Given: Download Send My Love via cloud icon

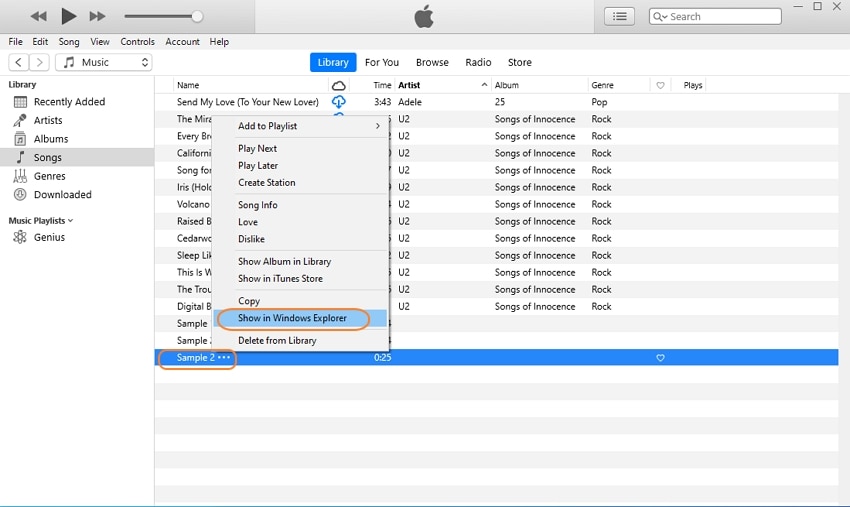Looking at the screenshot, I should pos(339,101).
